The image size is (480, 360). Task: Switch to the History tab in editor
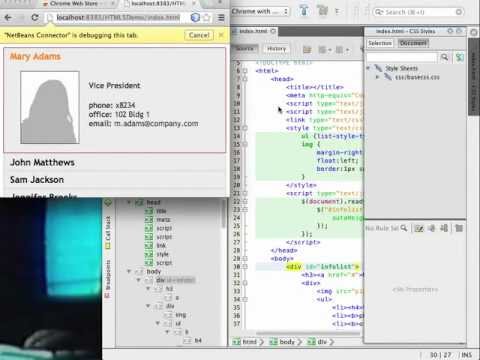[x=277, y=49]
